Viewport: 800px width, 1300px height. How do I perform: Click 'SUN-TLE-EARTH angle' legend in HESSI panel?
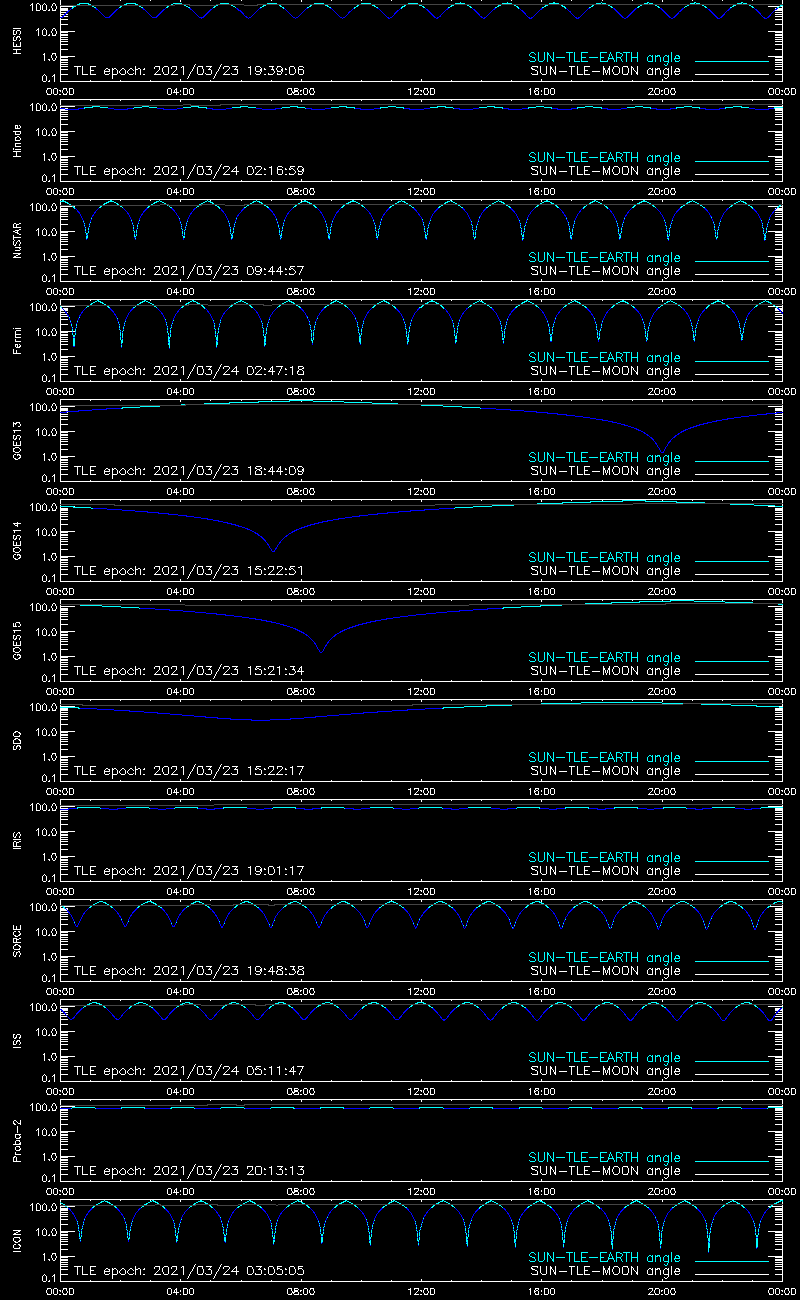pos(604,57)
